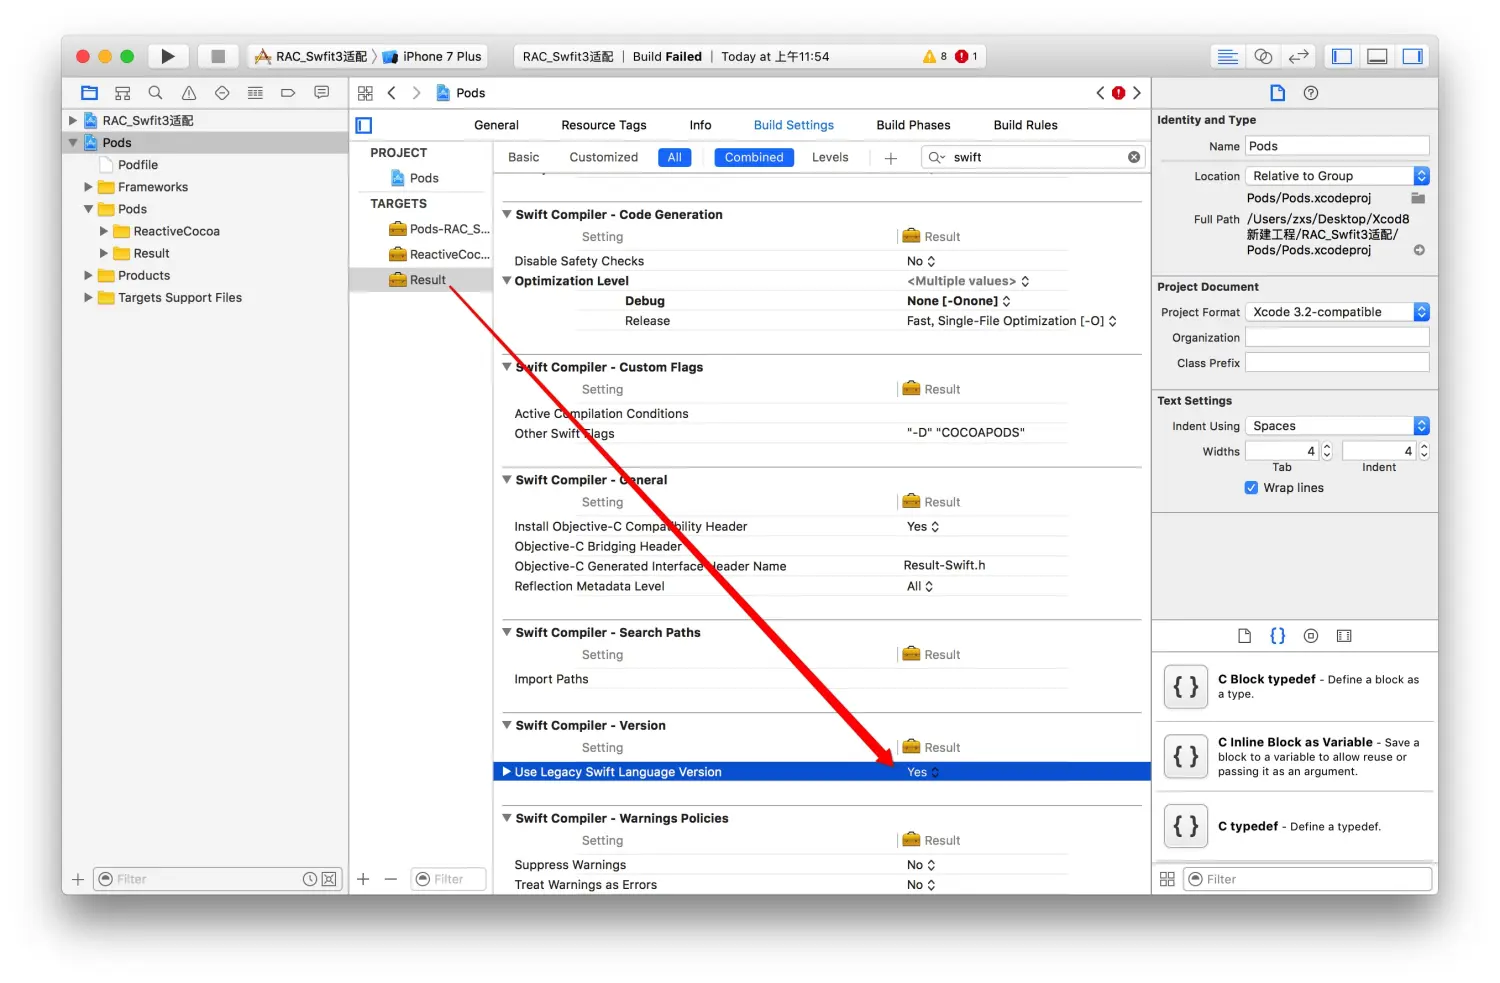Screen dimensions: 1500x983
Task: Open the Test navigator
Action: [222, 93]
